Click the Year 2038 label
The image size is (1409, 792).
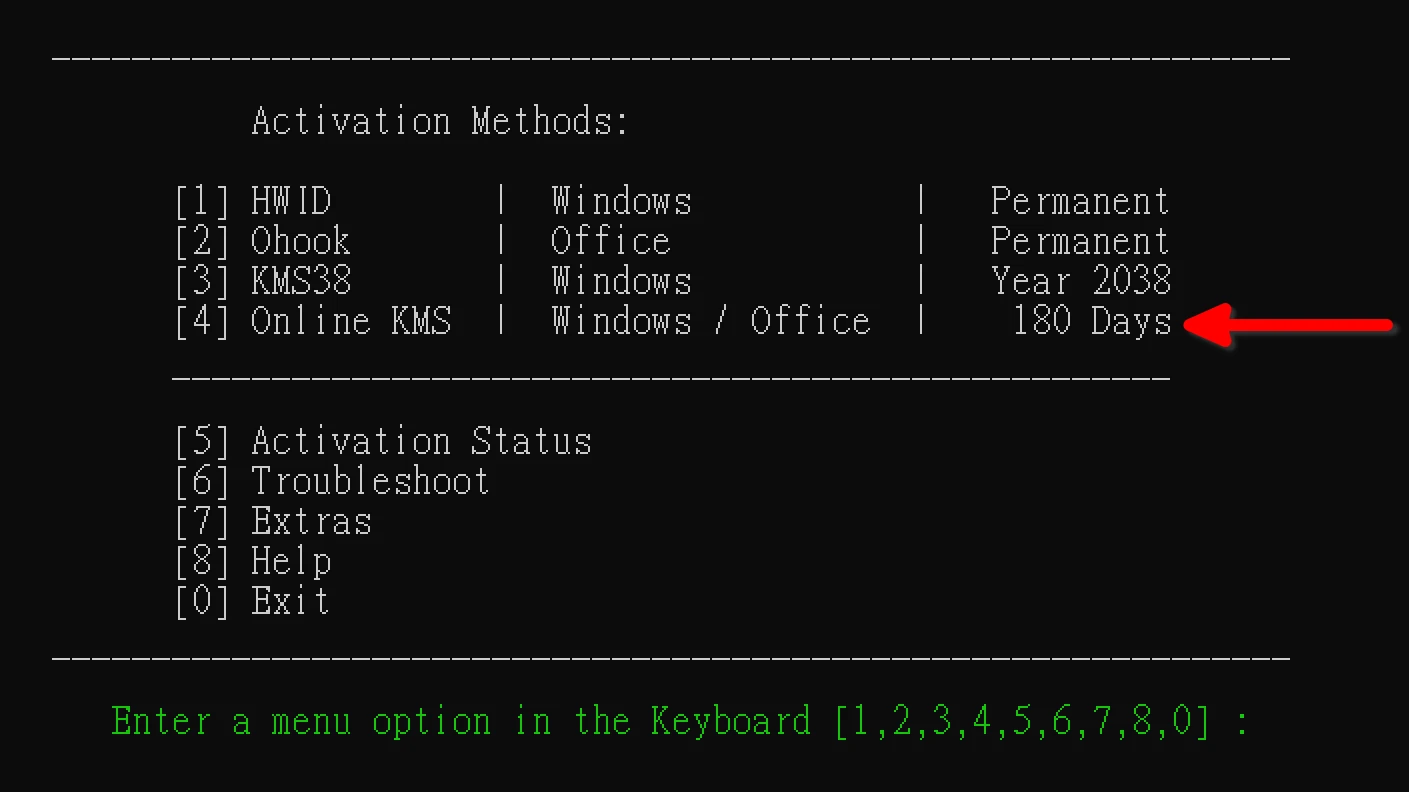point(1080,282)
